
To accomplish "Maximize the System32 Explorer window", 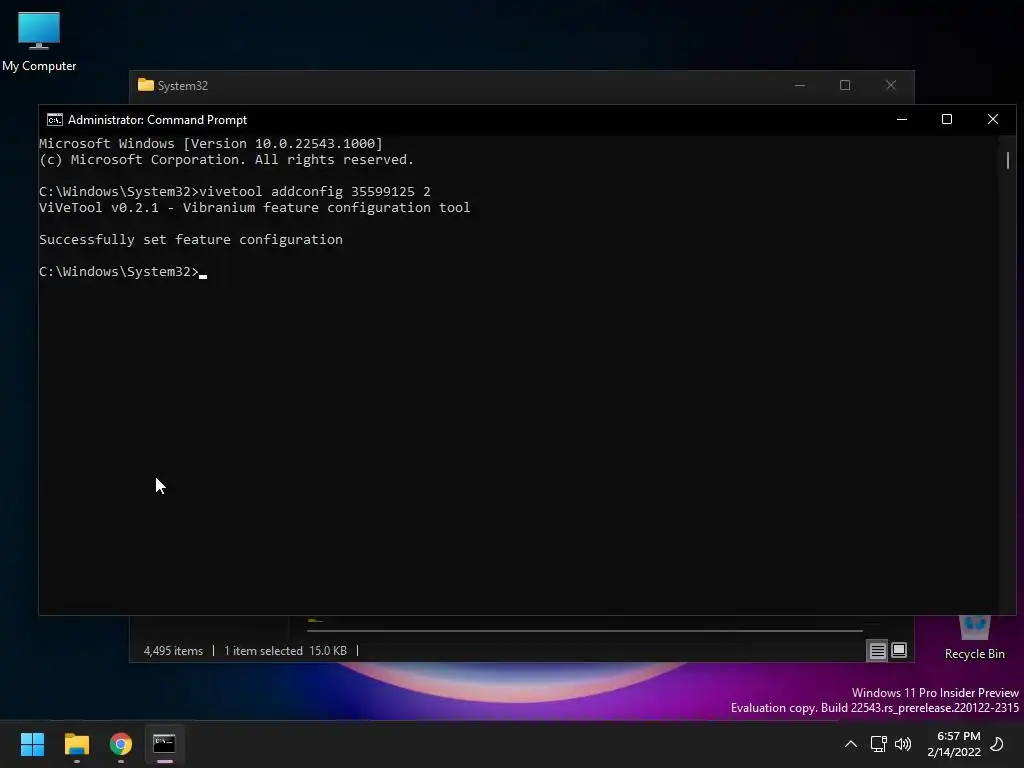I will point(845,86).
